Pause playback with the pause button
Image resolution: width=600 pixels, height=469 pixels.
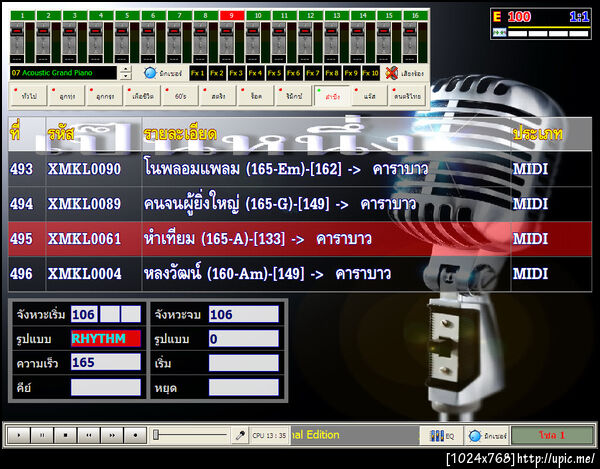coord(42,435)
